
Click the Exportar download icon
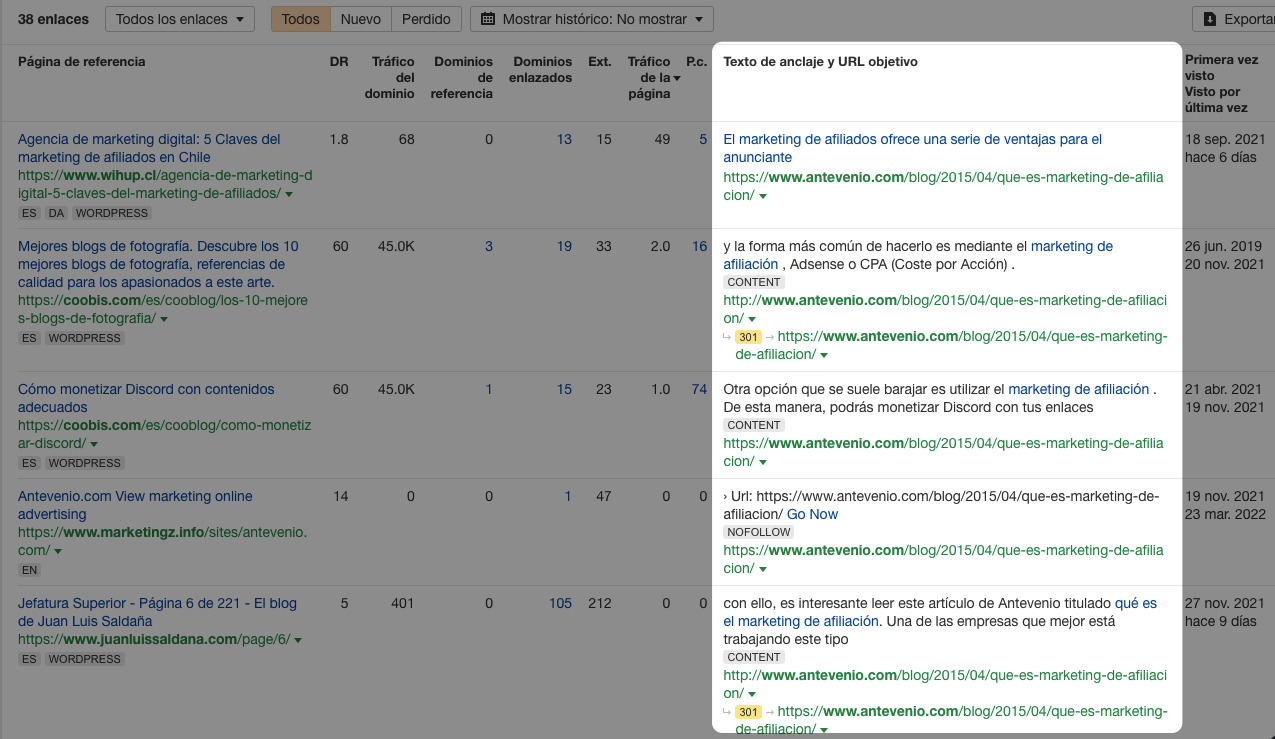click(1210, 19)
